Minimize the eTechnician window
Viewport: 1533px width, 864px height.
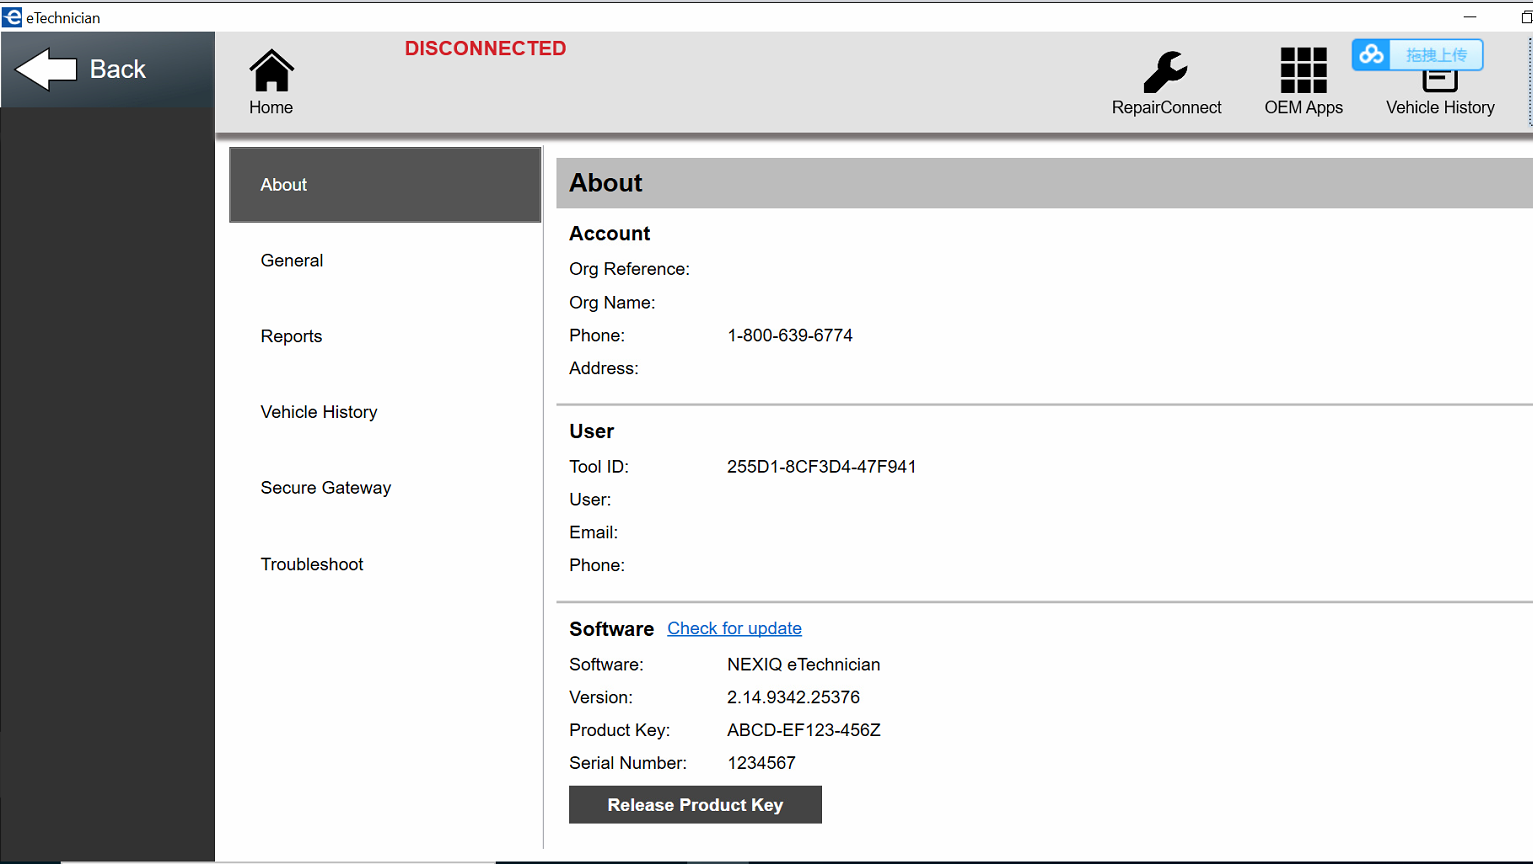coord(1469,17)
